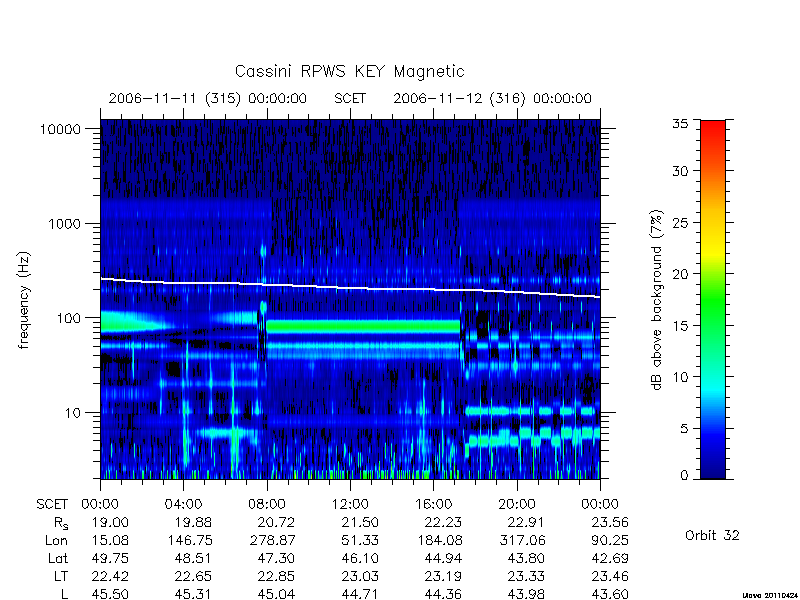Viewport: 800px width, 600px height.
Task: Click the top-axis SCET label between the dates
Action: point(350,98)
